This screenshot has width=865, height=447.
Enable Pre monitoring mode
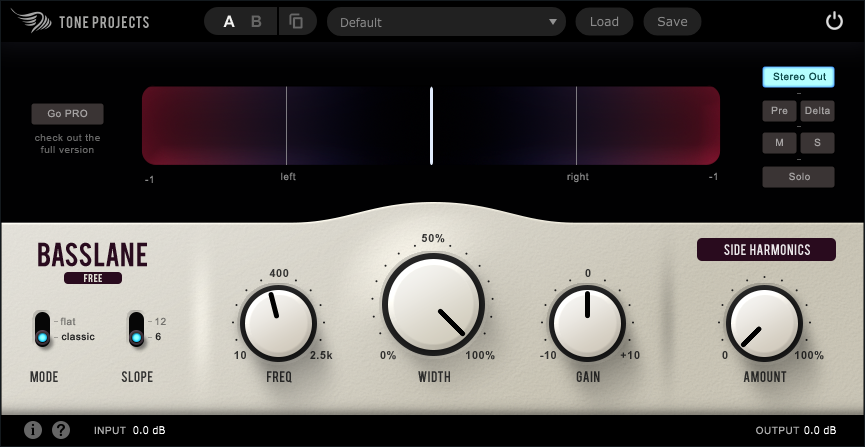pyautogui.click(x=778, y=110)
